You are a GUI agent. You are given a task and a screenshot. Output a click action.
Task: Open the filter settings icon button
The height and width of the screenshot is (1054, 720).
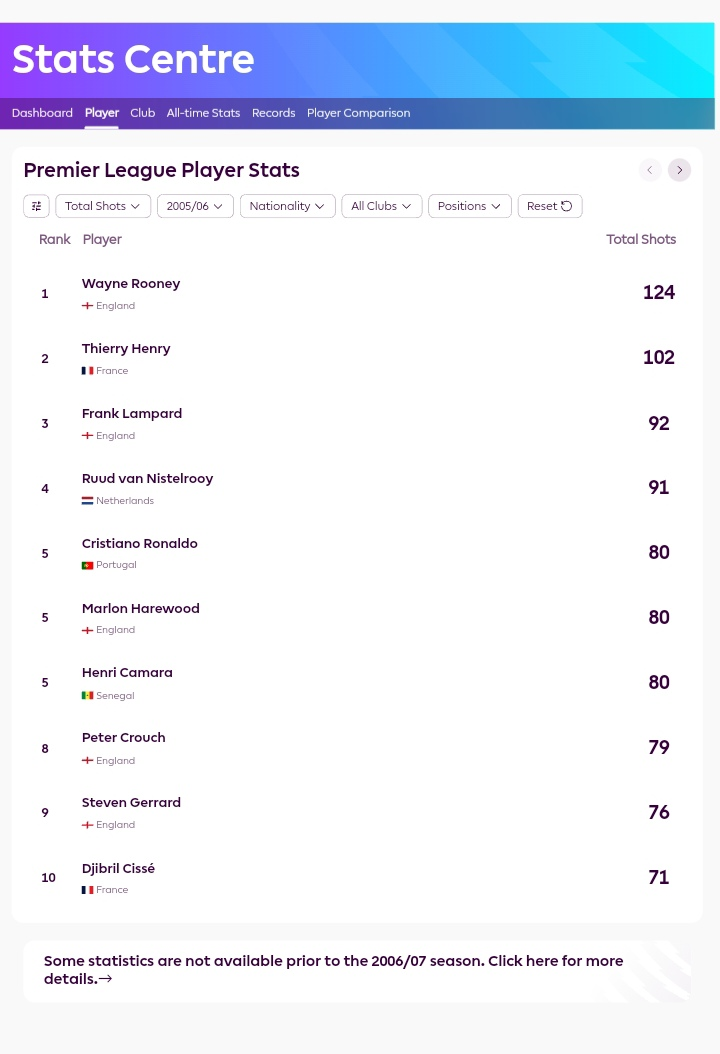36,206
